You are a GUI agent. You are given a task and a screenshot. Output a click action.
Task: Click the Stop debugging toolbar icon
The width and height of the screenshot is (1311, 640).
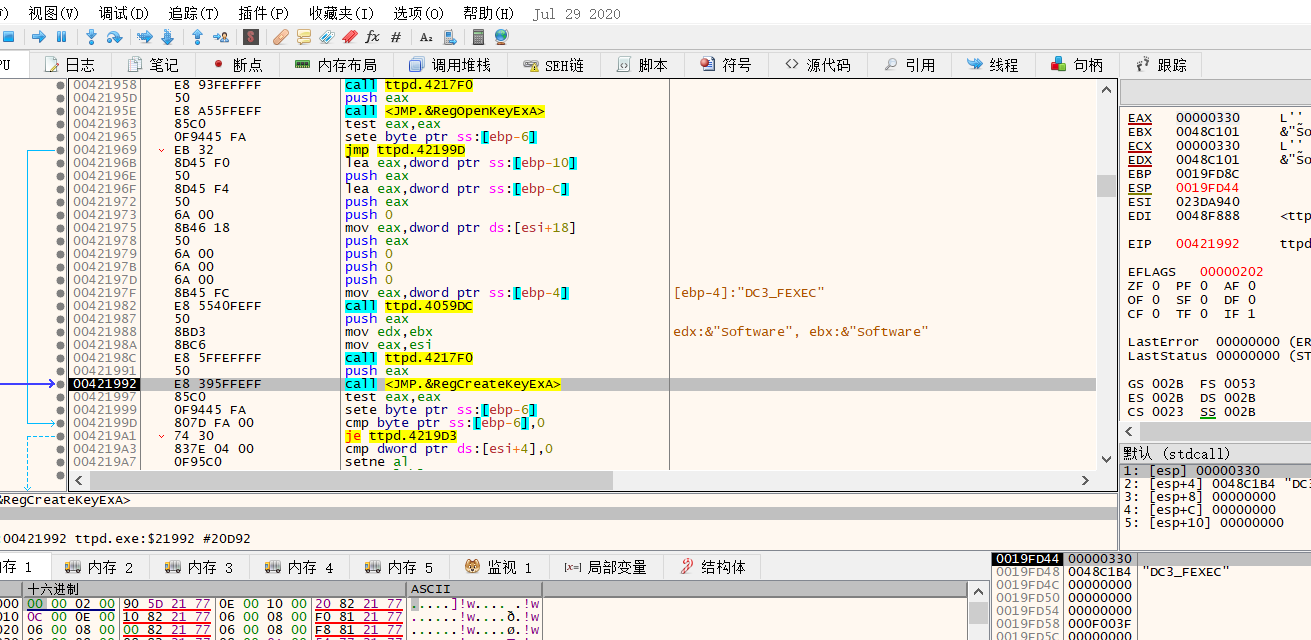9,37
